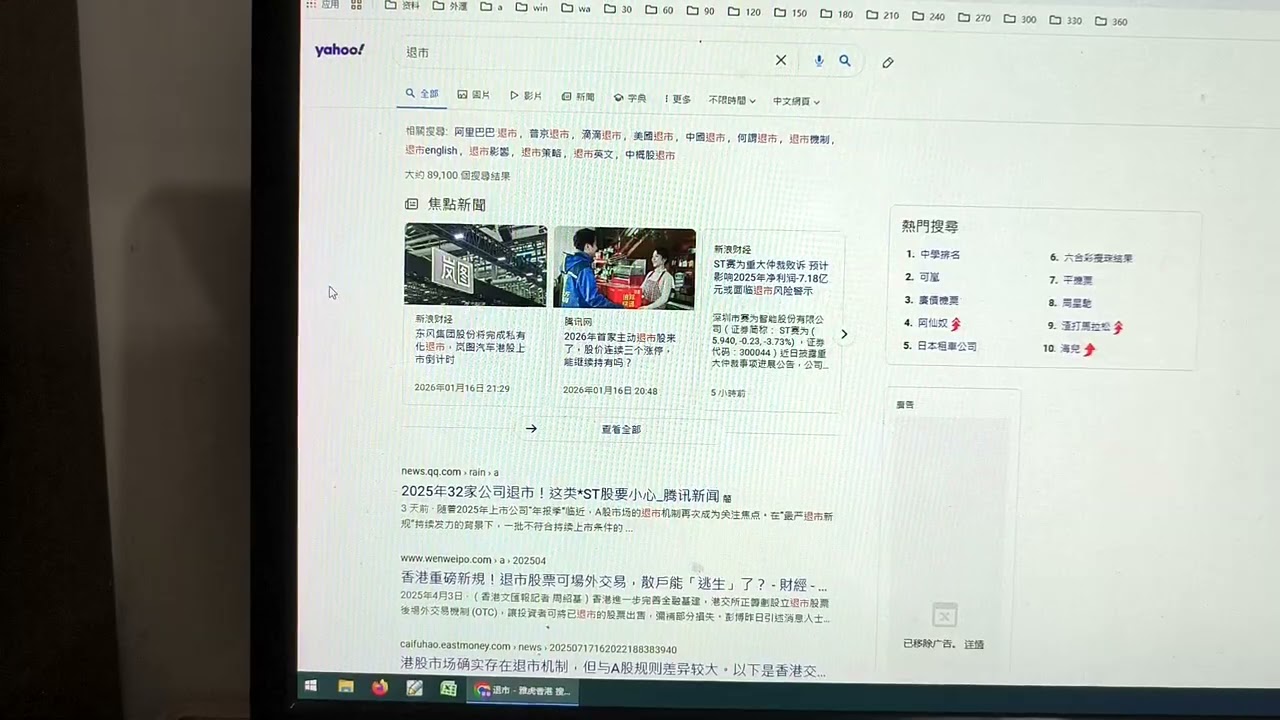
Task: Switch to the 圖片 tab
Action: coord(474,95)
